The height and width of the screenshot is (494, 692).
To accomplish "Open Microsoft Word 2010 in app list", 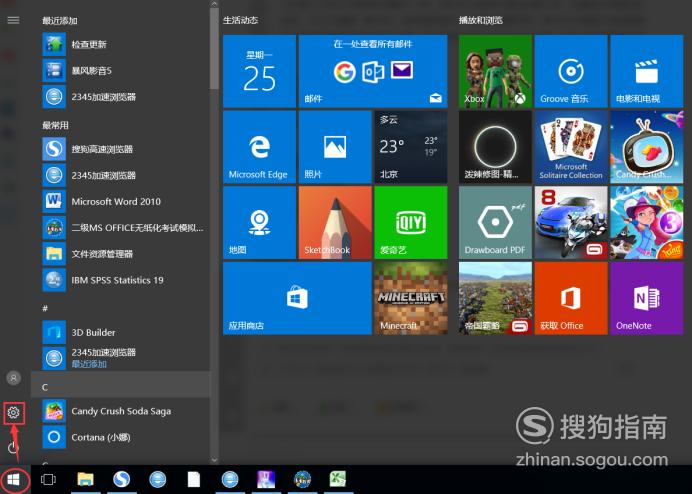I will (x=120, y=201).
